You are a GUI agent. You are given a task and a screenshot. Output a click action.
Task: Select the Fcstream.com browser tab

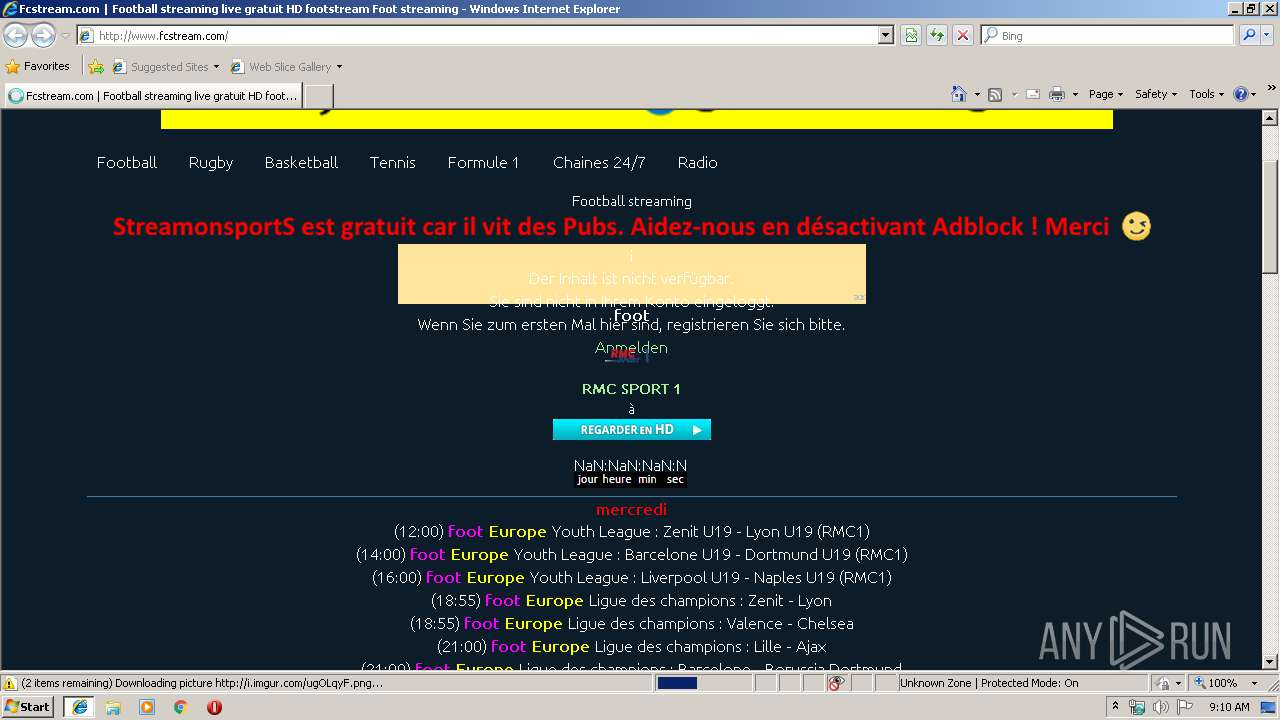153,96
